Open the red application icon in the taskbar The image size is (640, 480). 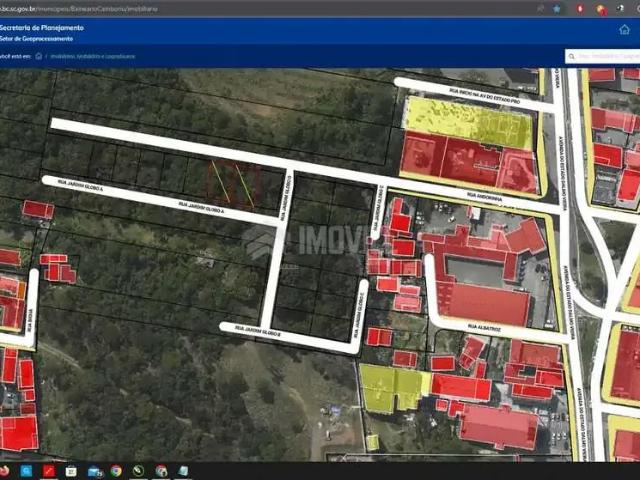[49, 471]
